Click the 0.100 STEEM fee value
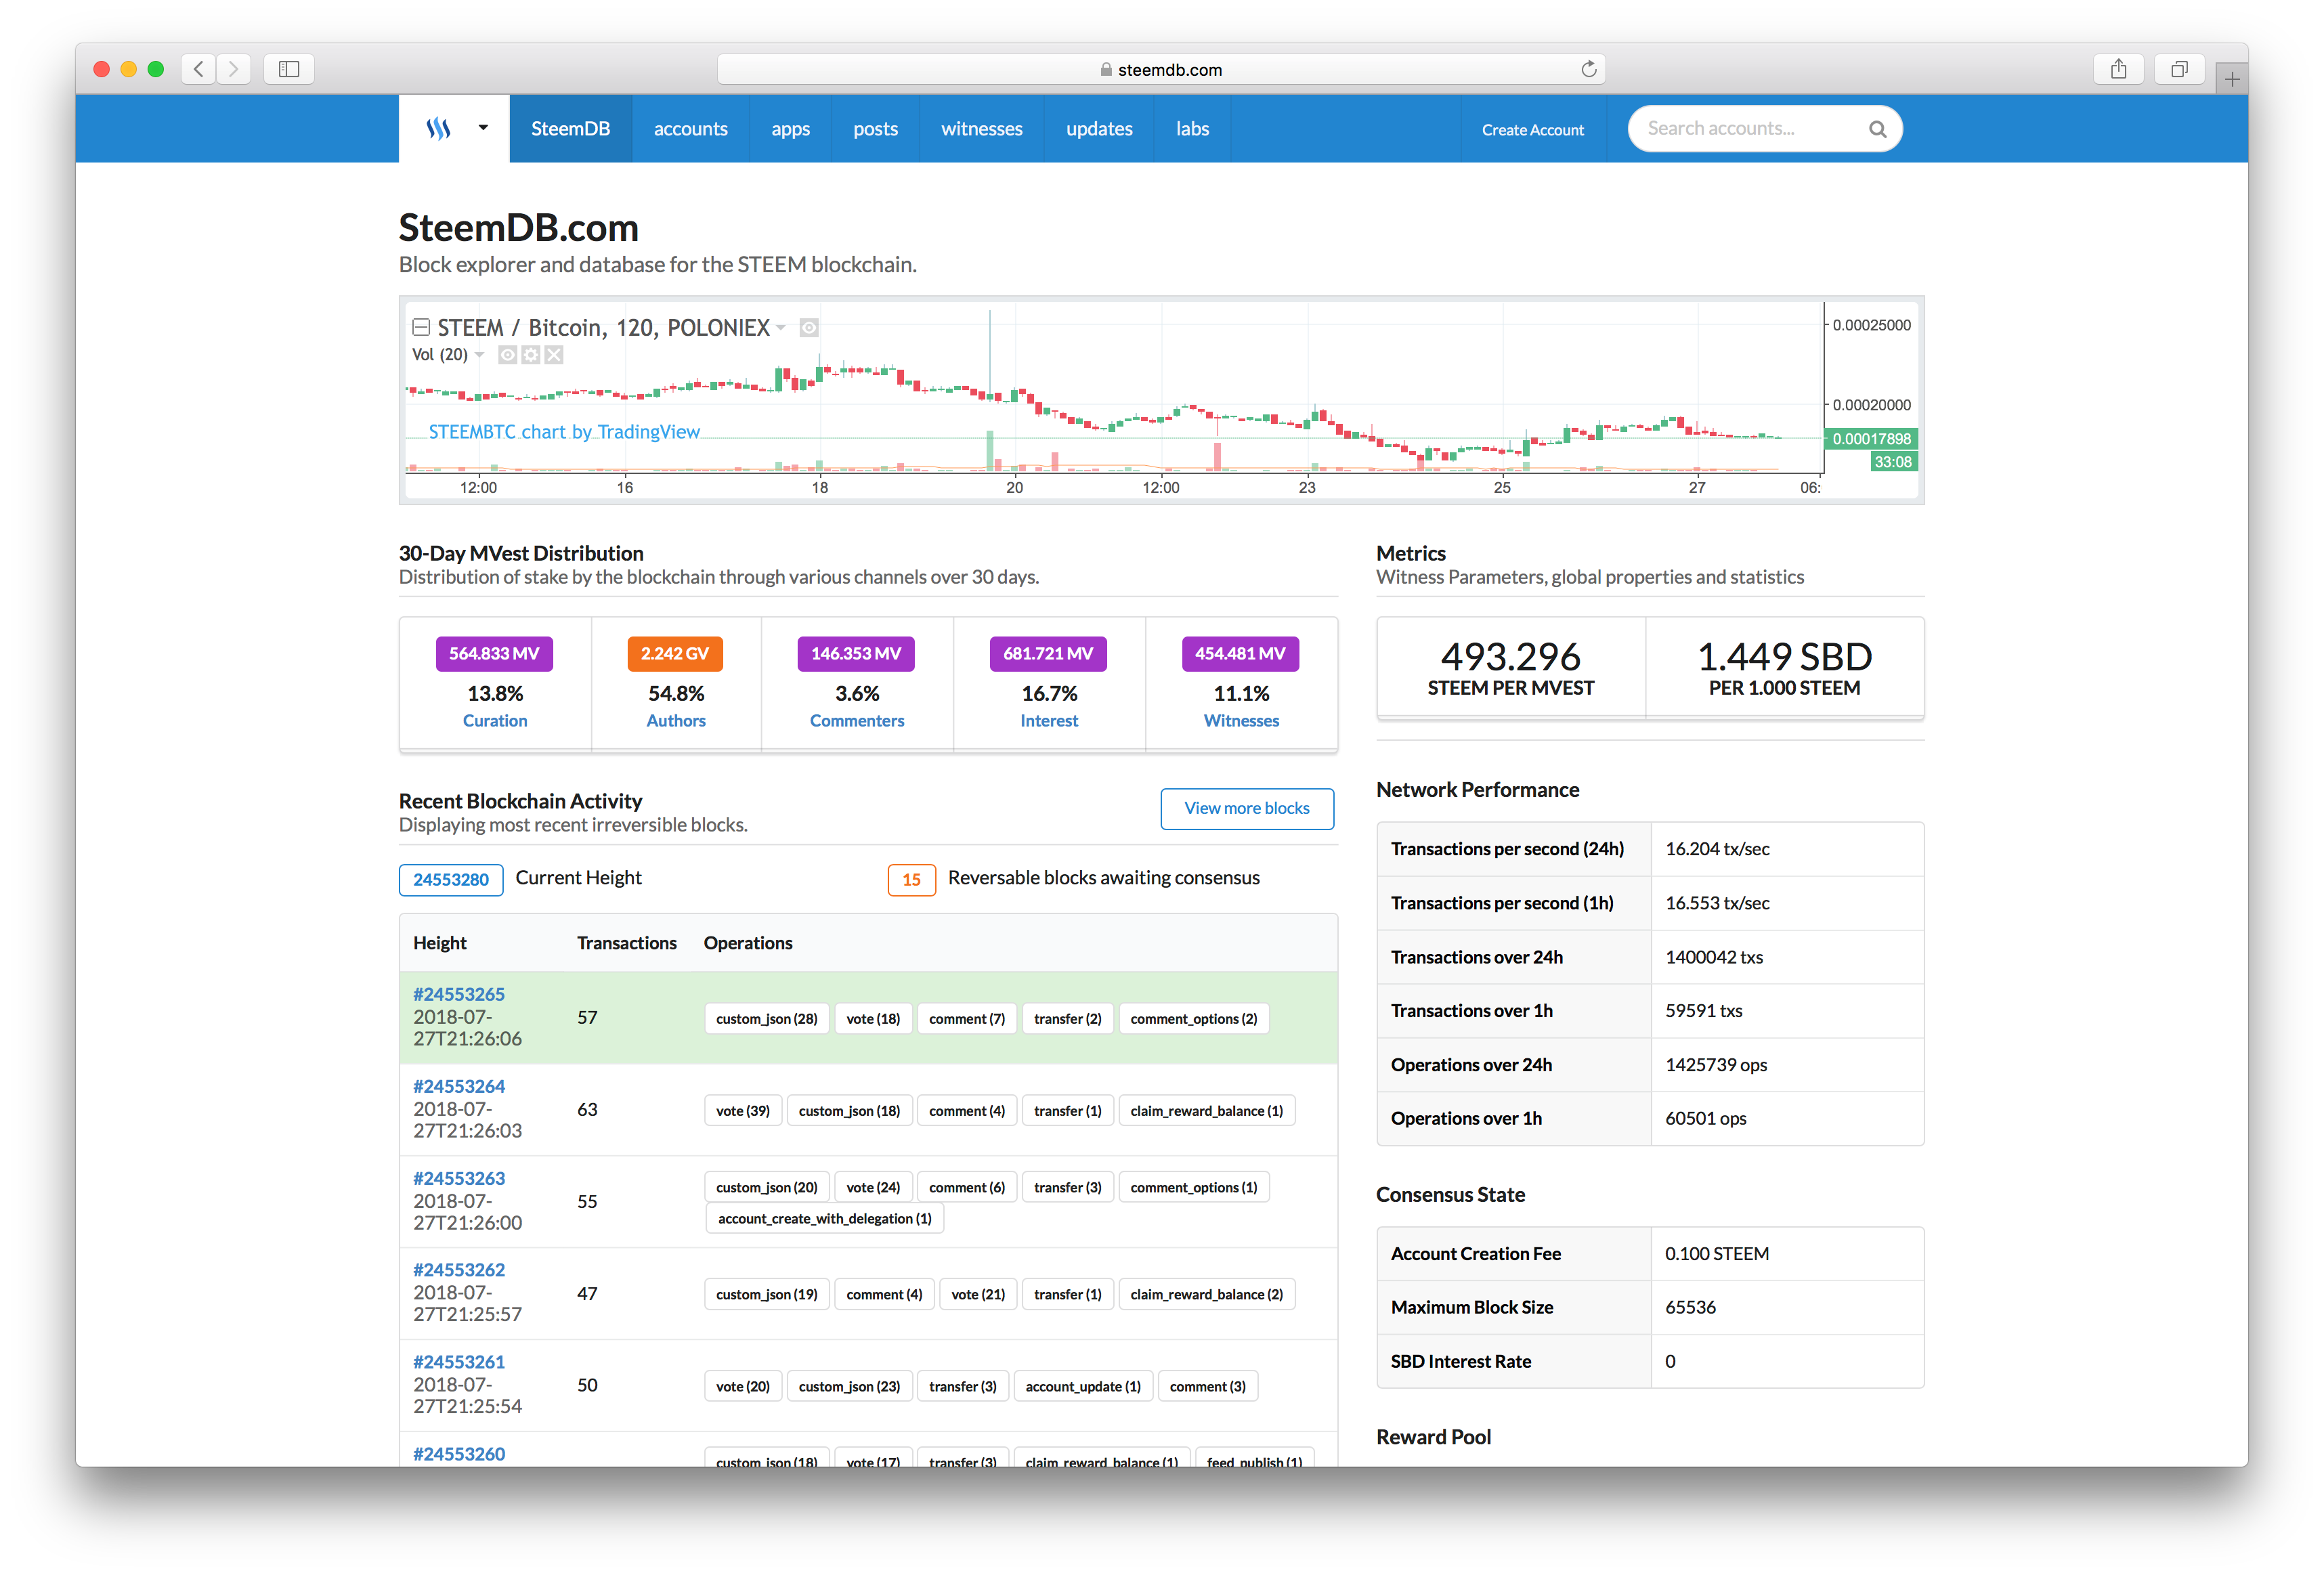Image resolution: width=2324 pixels, height=1575 pixels. (x=1716, y=1254)
